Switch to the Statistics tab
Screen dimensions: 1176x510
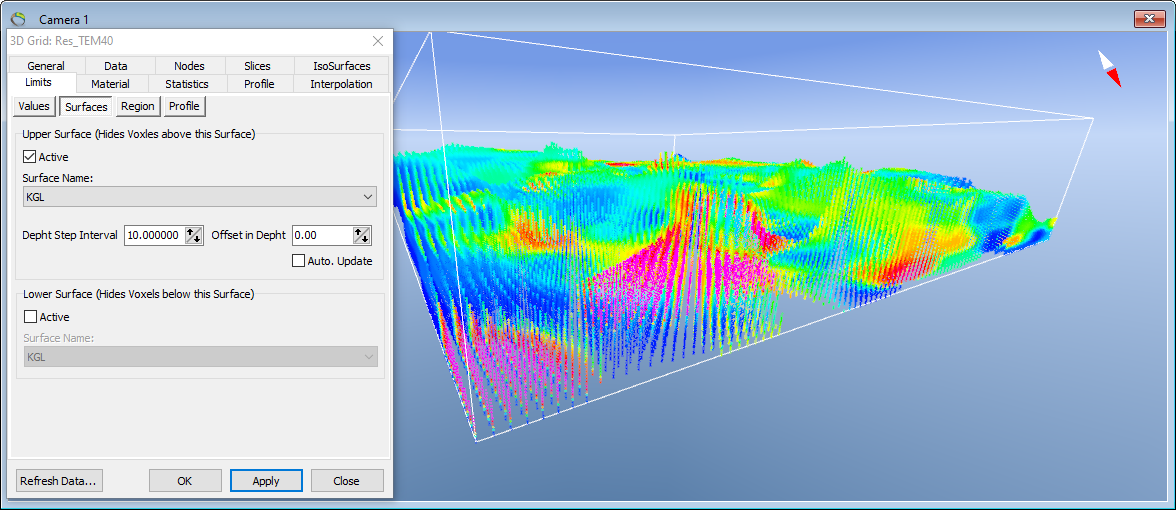coord(187,84)
